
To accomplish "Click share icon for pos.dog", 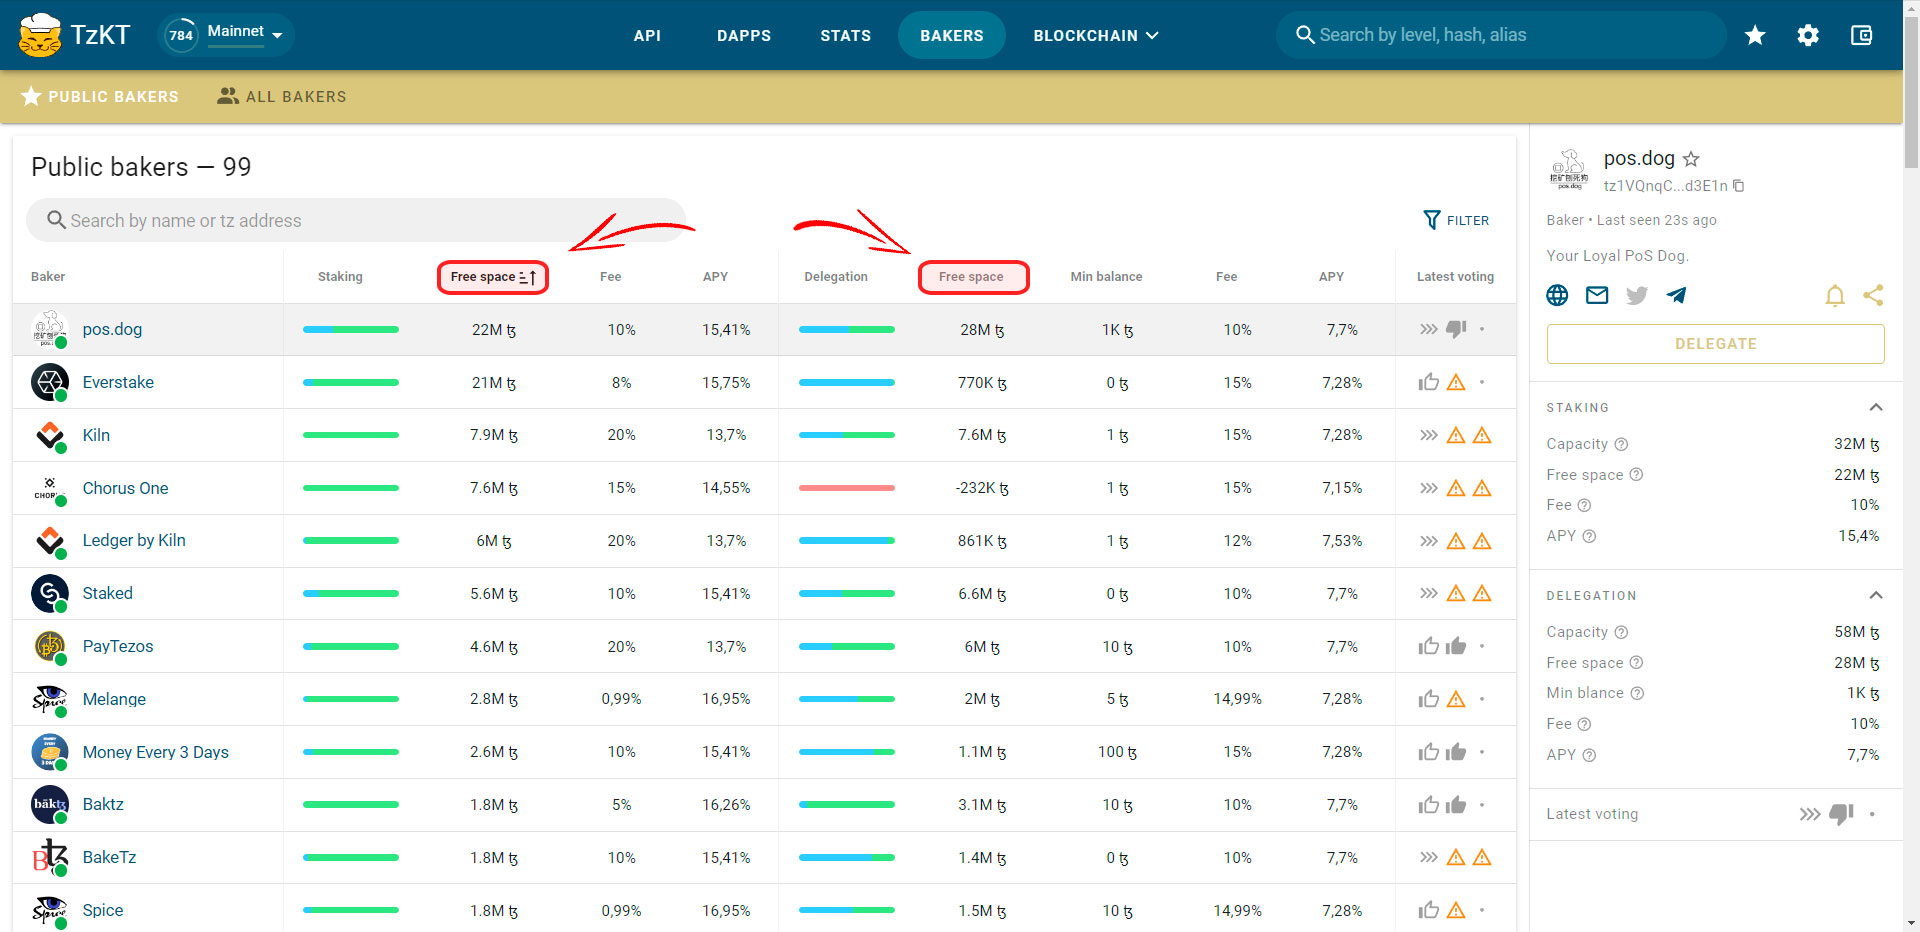I will click(x=1874, y=295).
